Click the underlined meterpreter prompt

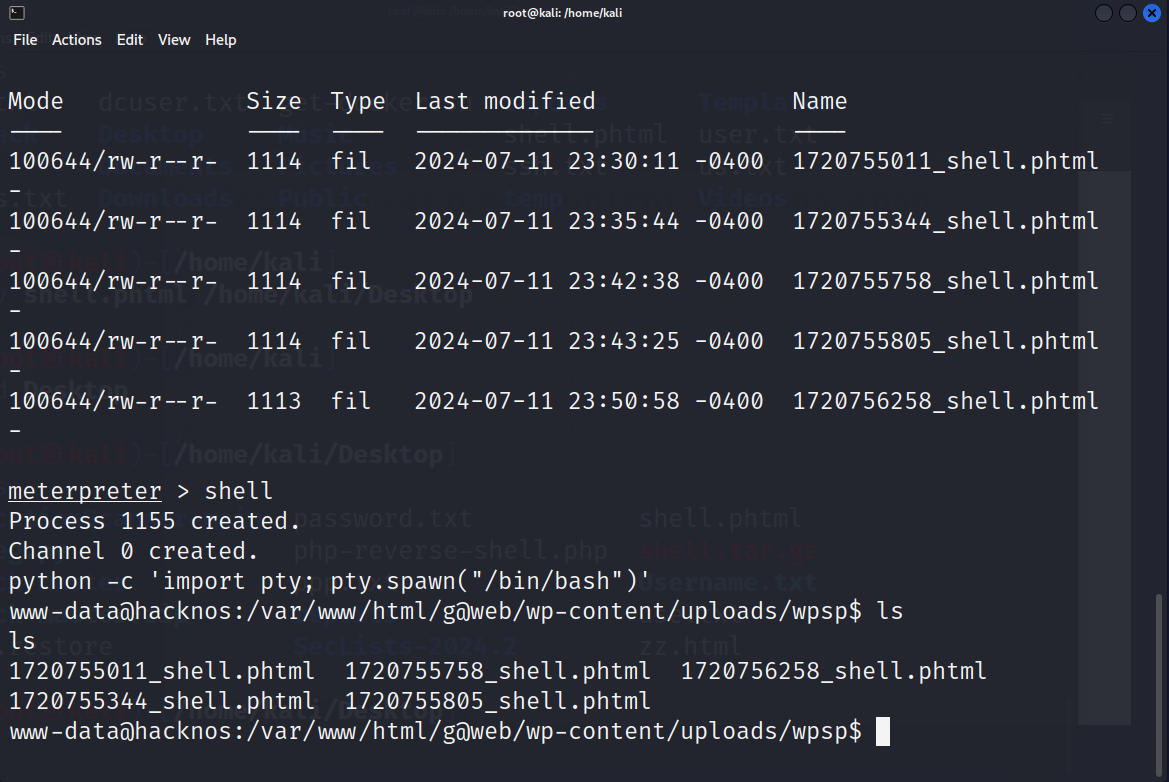84,490
